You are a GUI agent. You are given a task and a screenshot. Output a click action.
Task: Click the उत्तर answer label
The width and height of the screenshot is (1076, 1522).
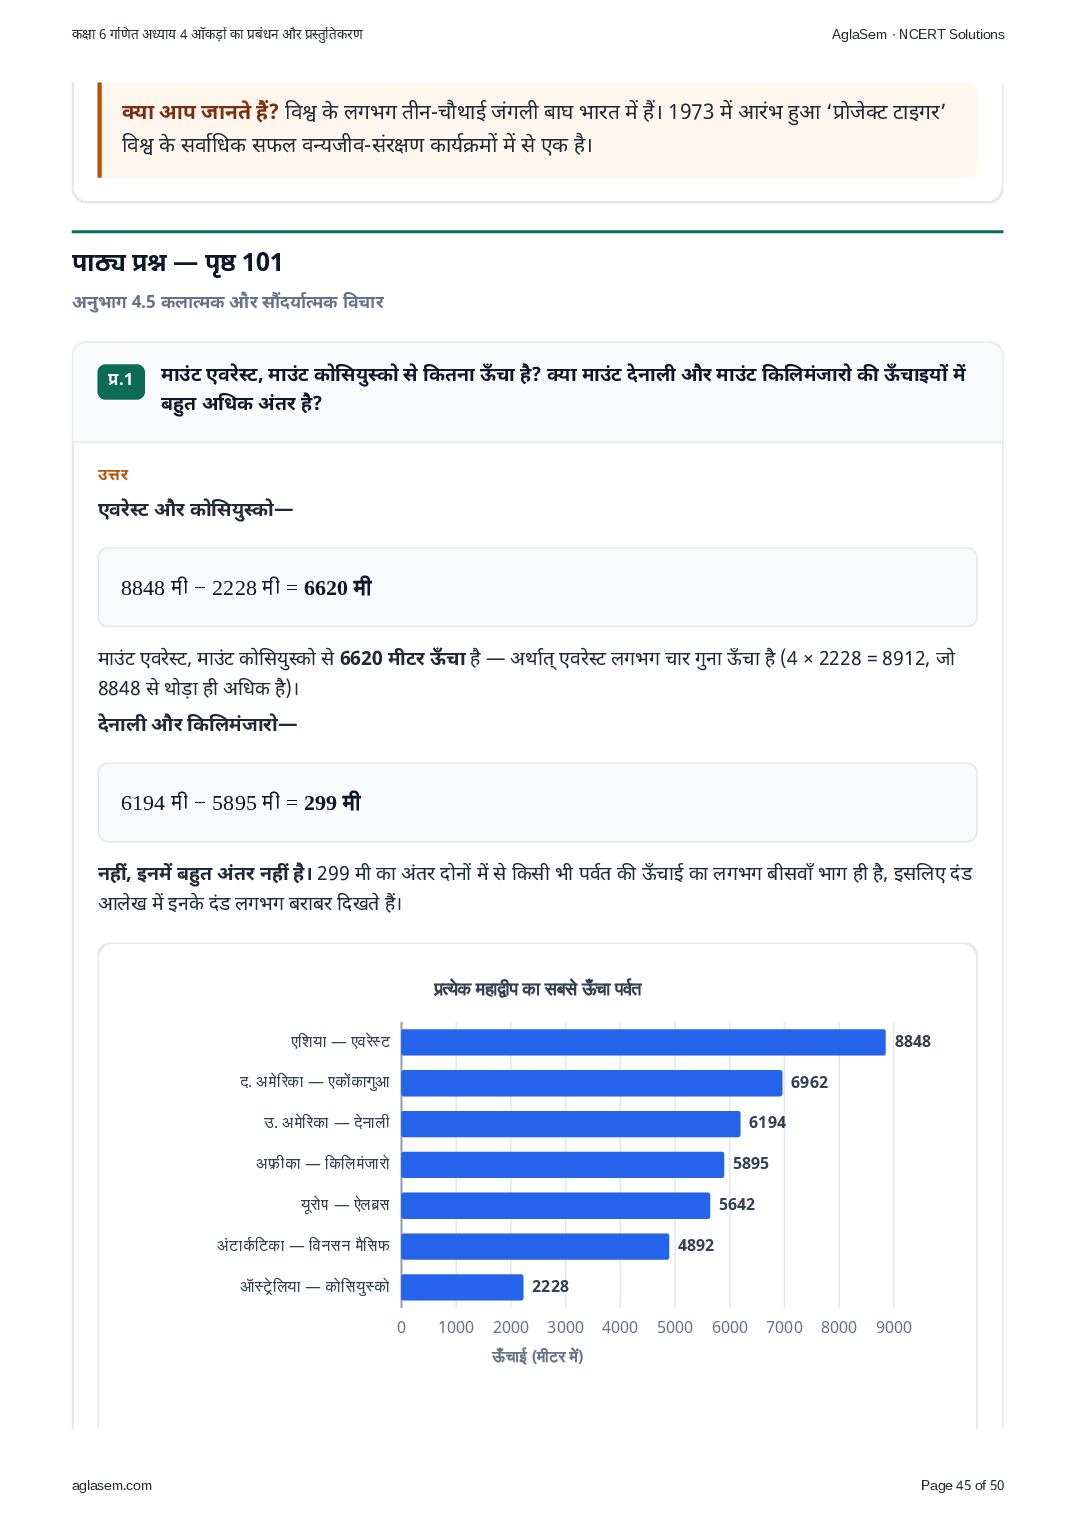113,475
